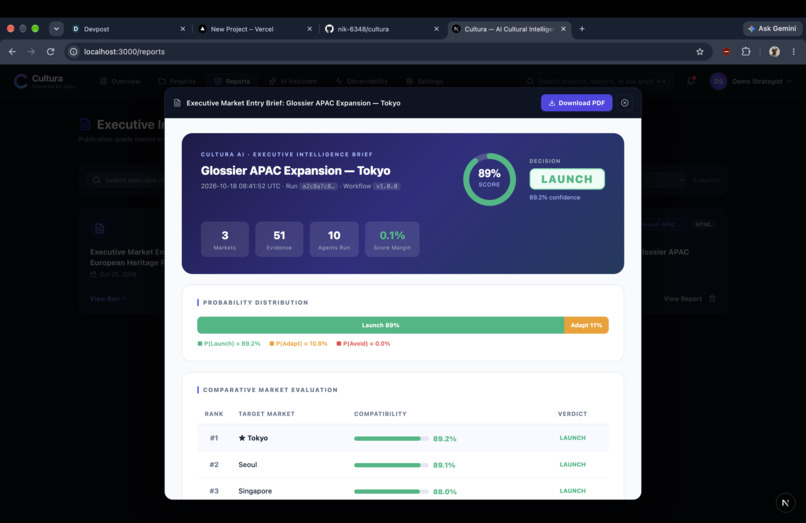Click Singapore's 88.0% compatibility bar

click(x=391, y=492)
